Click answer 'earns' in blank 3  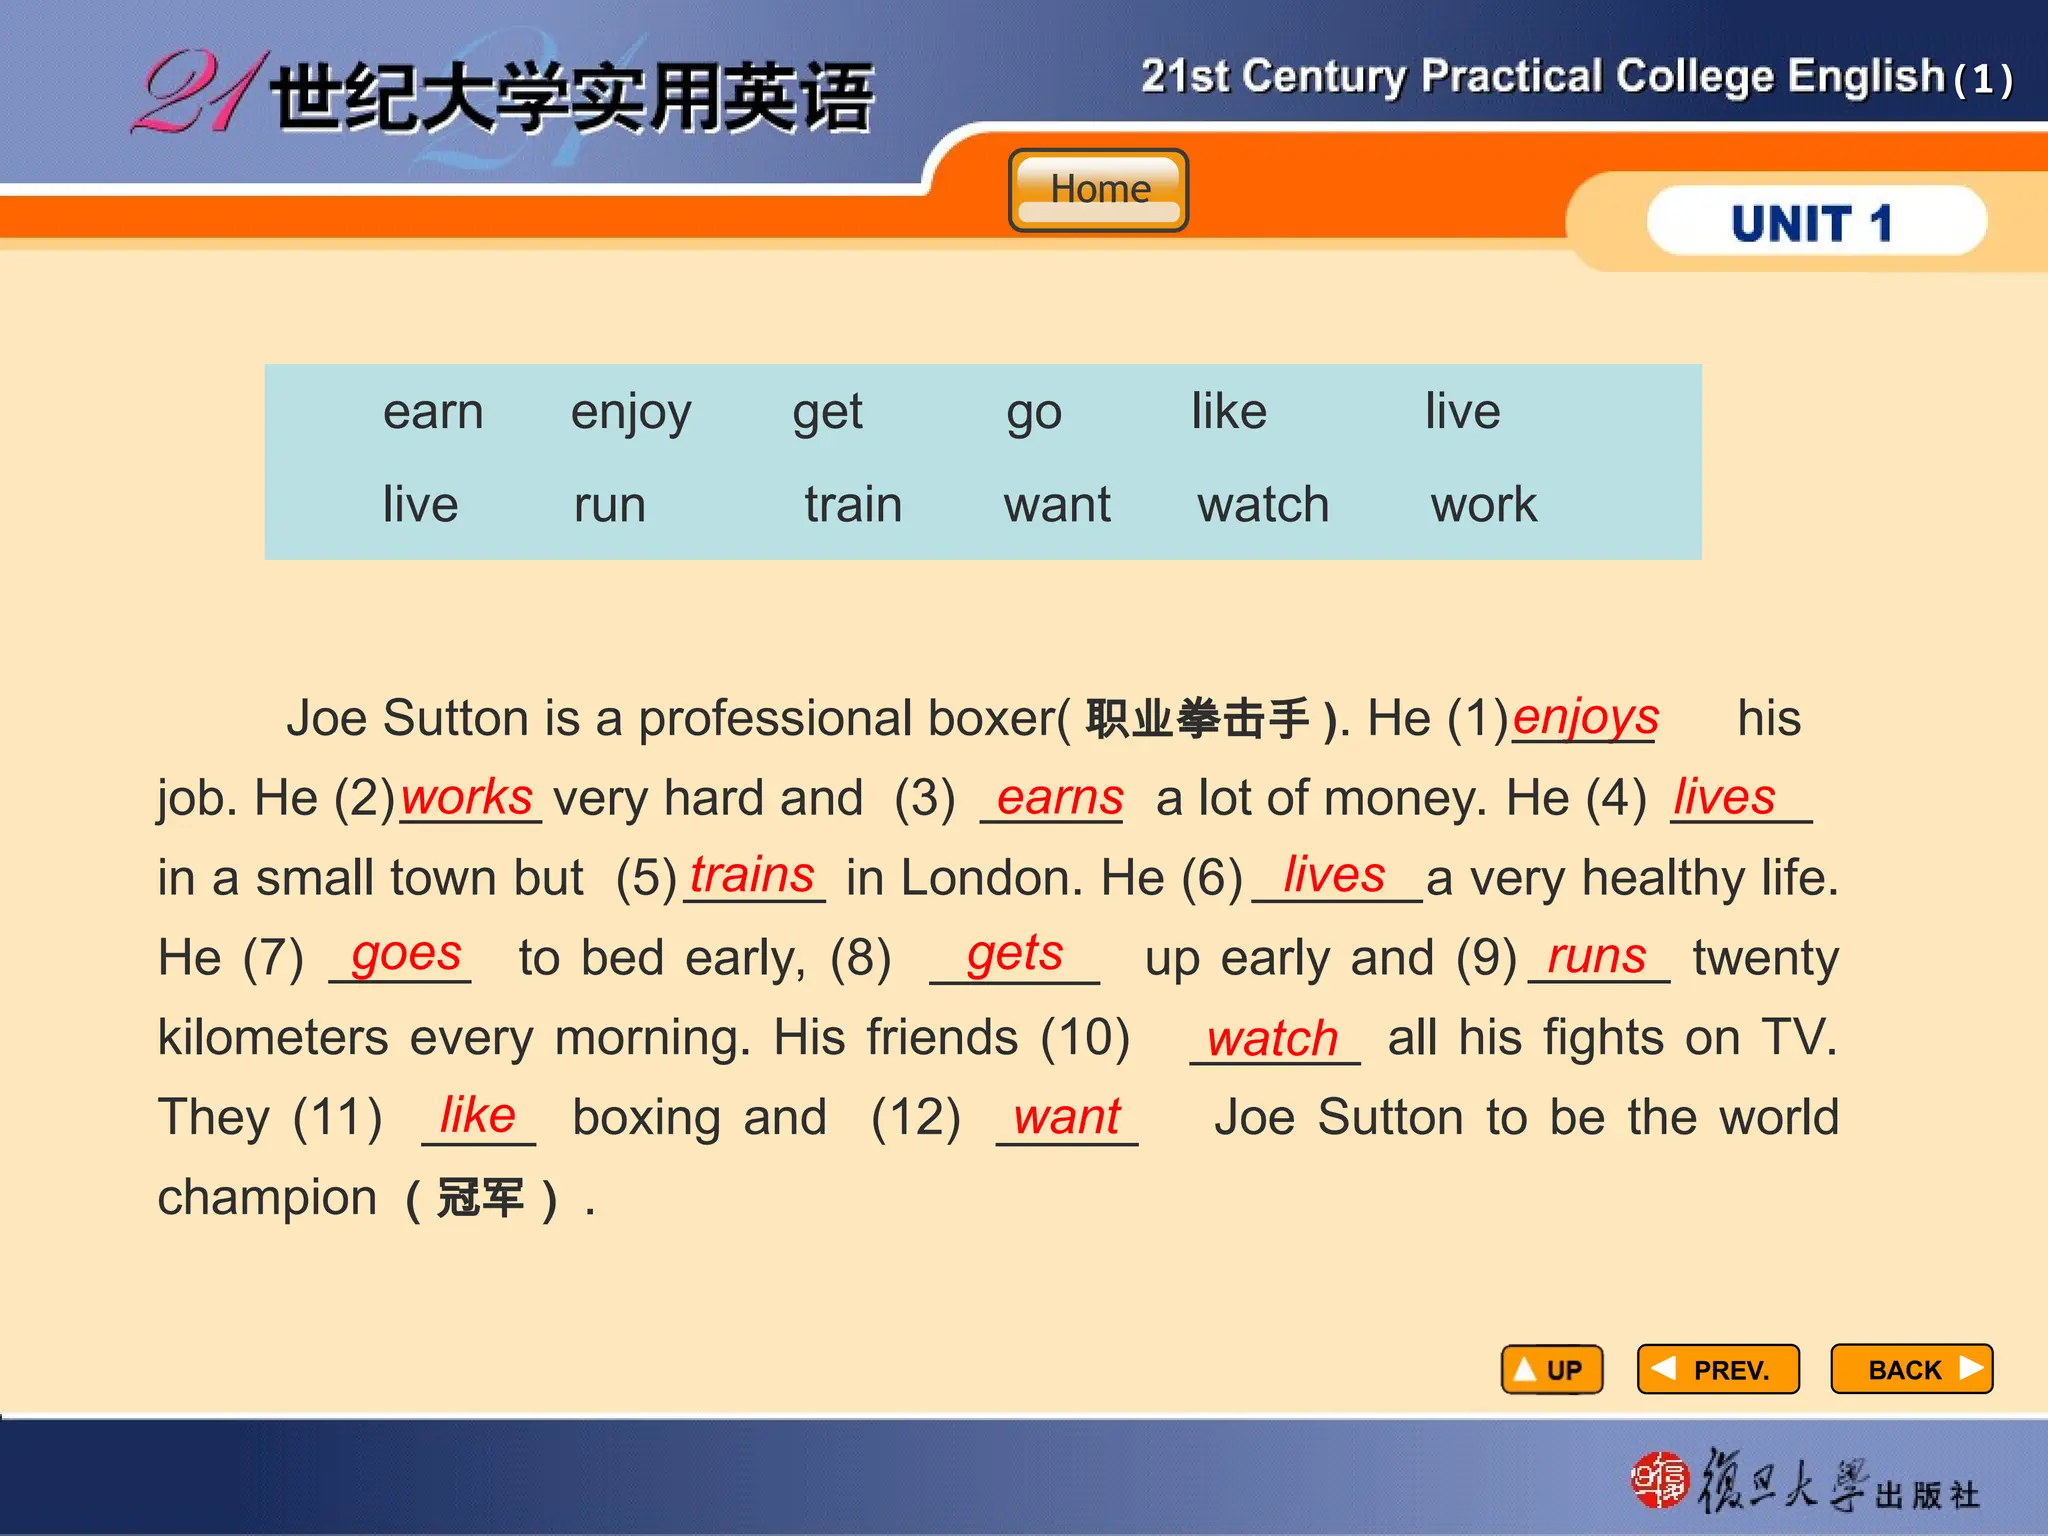click(x=1060, y=798)
